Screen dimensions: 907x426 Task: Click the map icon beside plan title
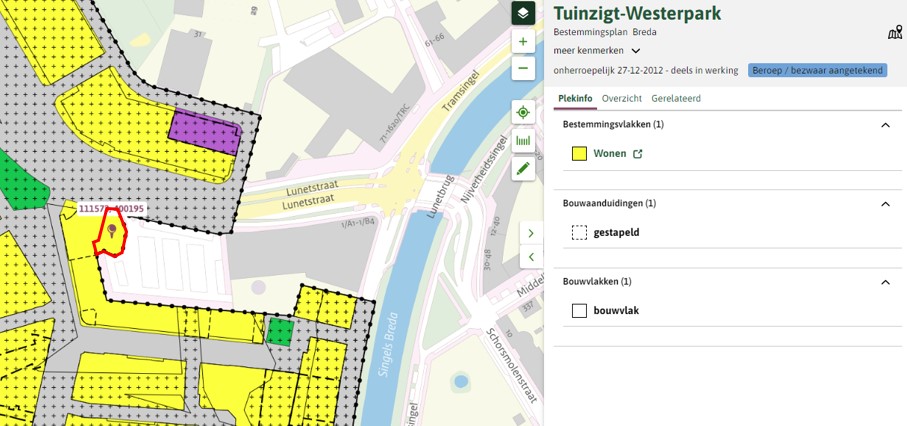pyautogui.click(x=895, y=32)
